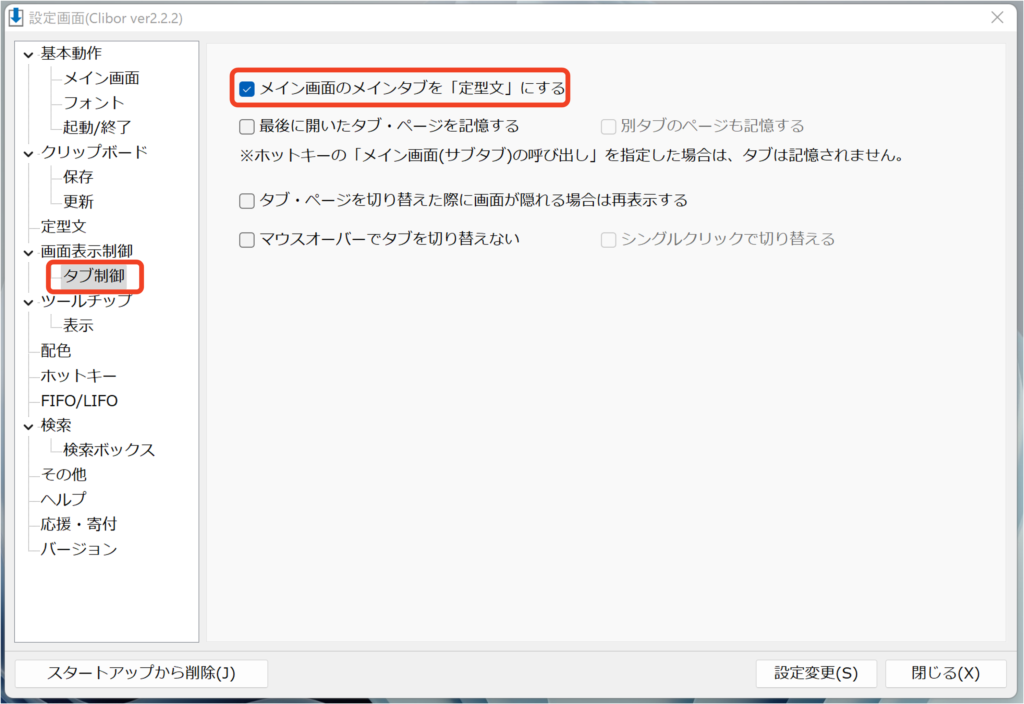This screenshot has height=704, width=1024.
Task: Check マウスオーバーでタブを切り替えない option
Action: coord(247,240)
